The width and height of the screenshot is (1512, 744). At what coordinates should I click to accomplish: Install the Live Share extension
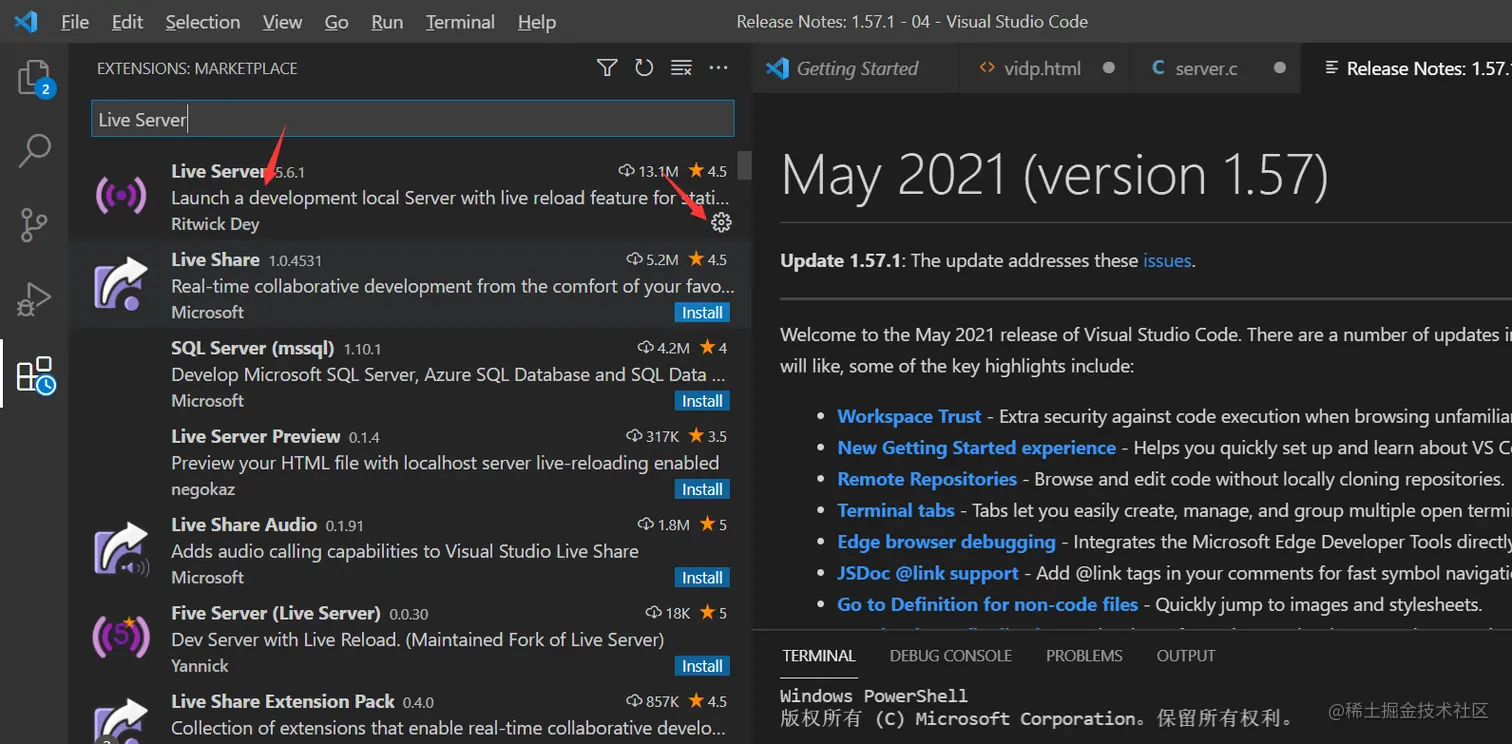tap(702, 312)
